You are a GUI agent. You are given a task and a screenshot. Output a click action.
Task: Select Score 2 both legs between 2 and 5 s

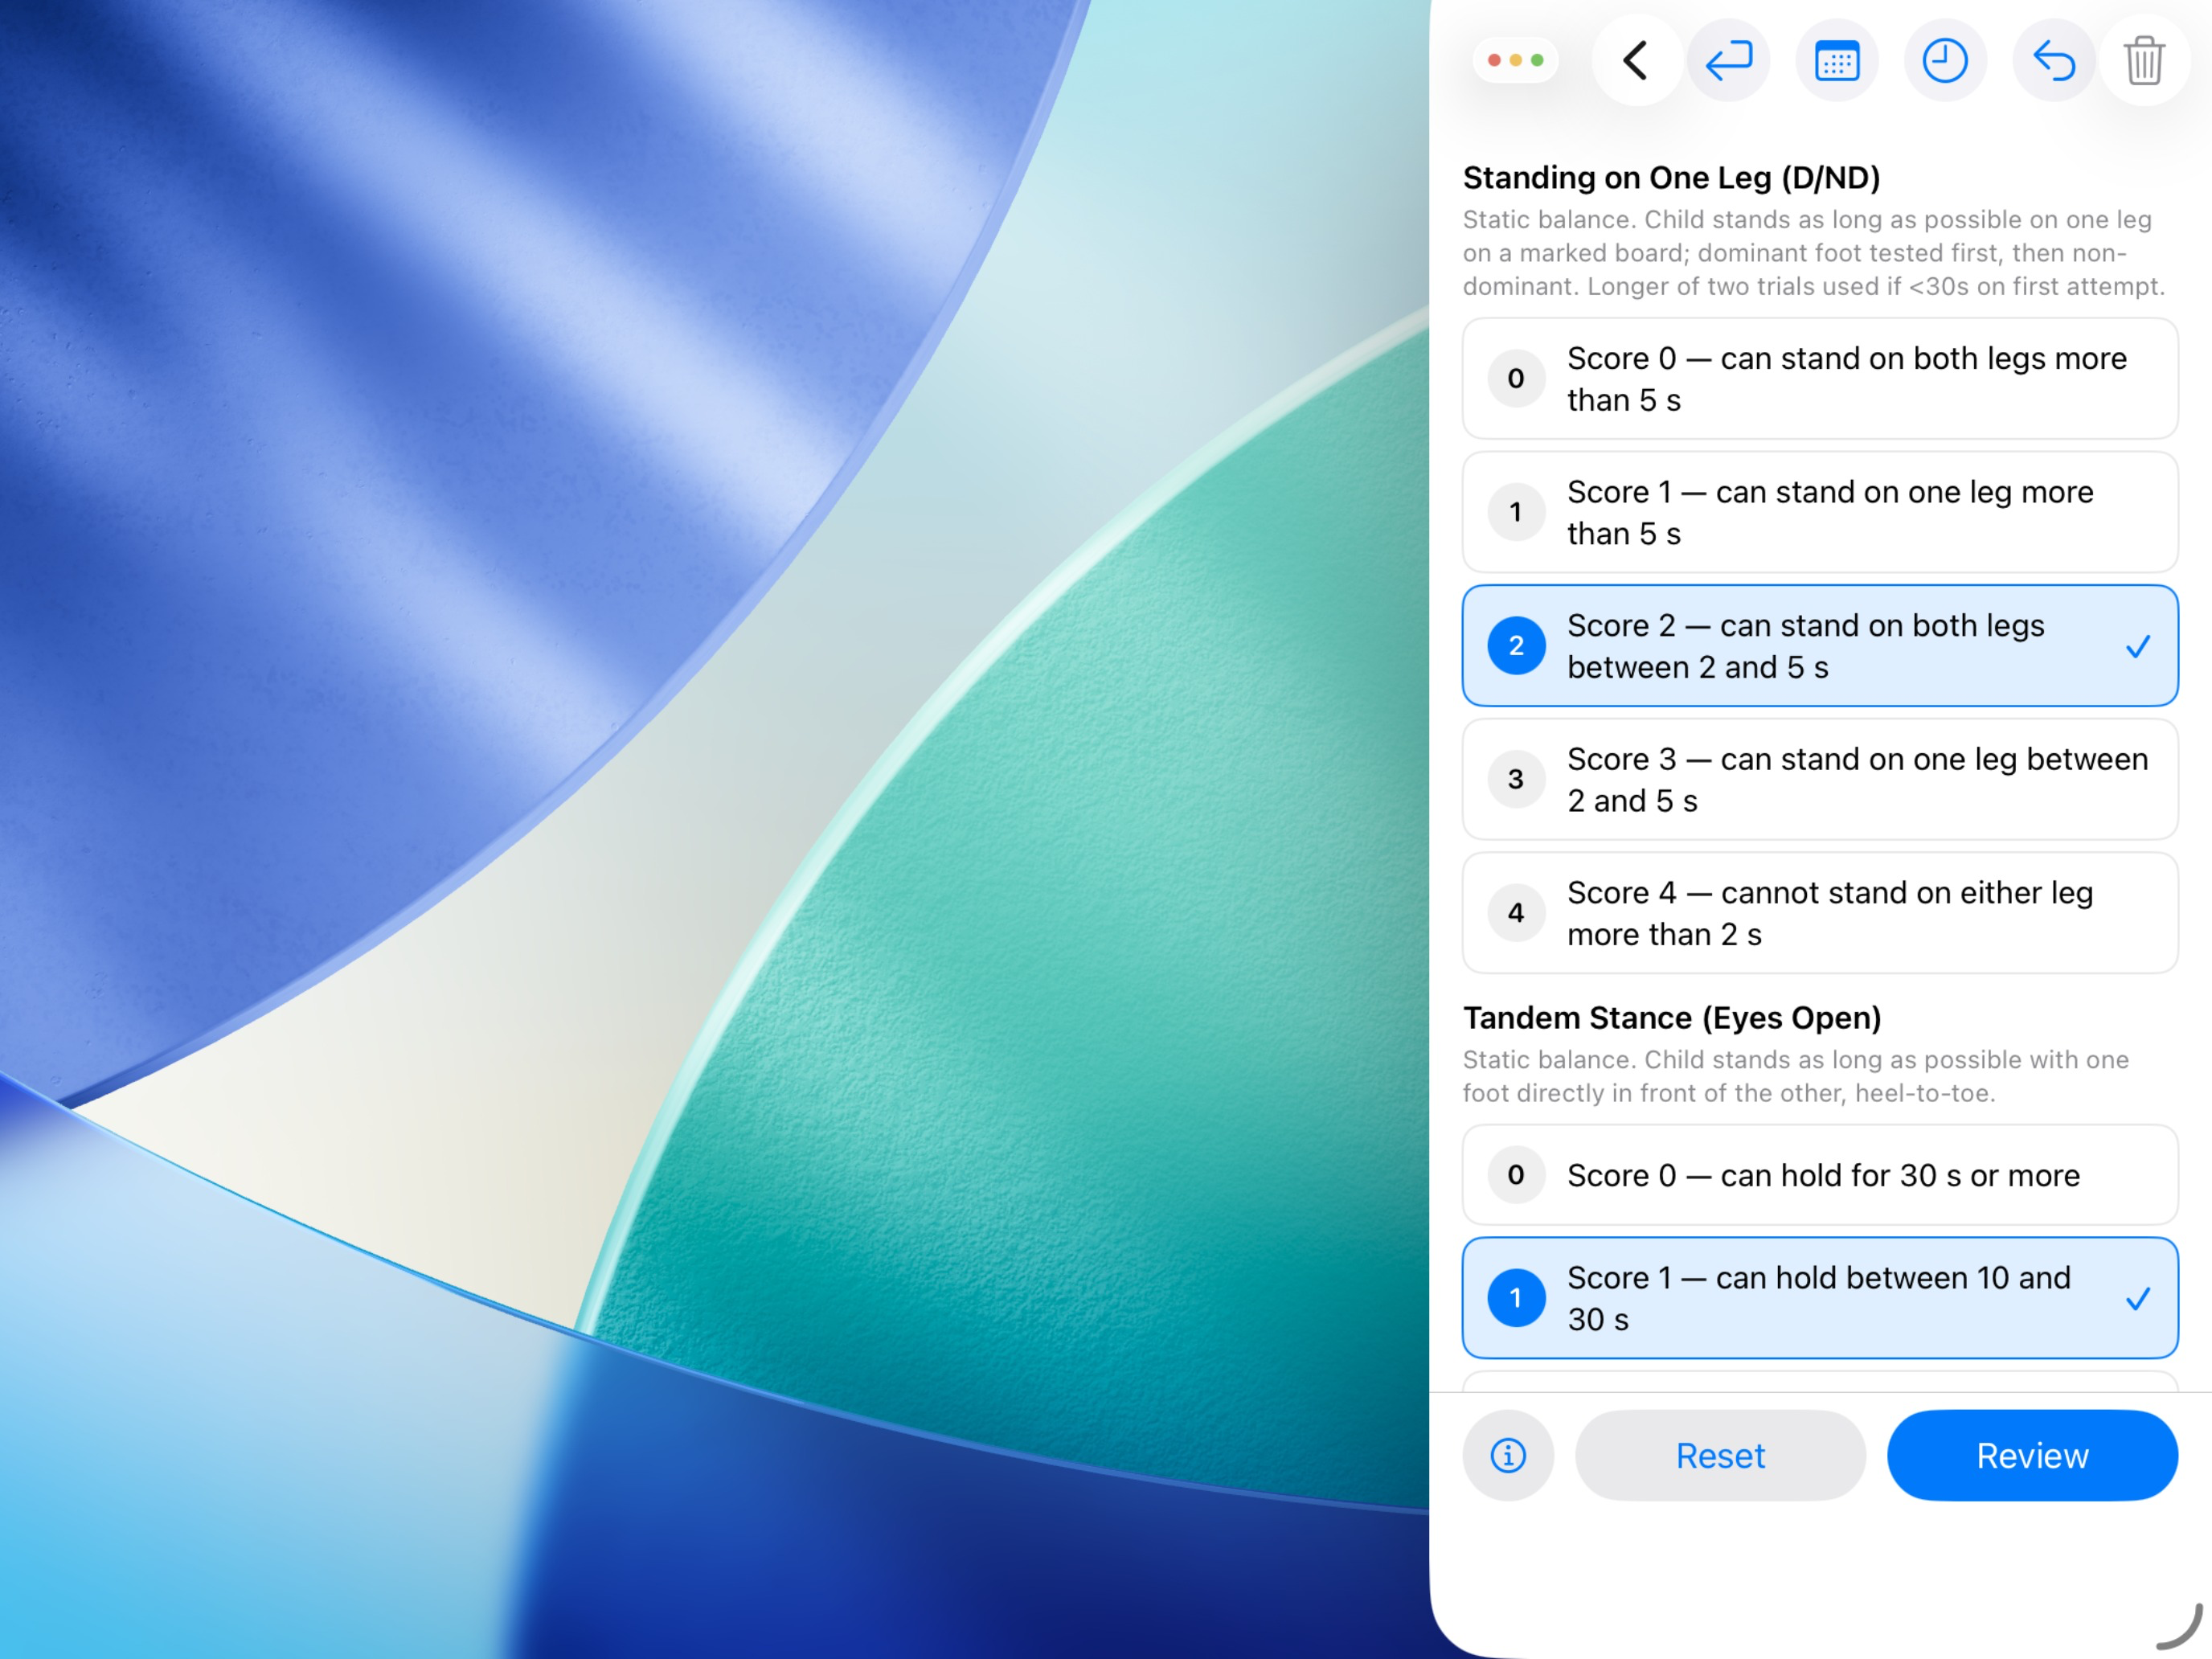(1820, 646)
